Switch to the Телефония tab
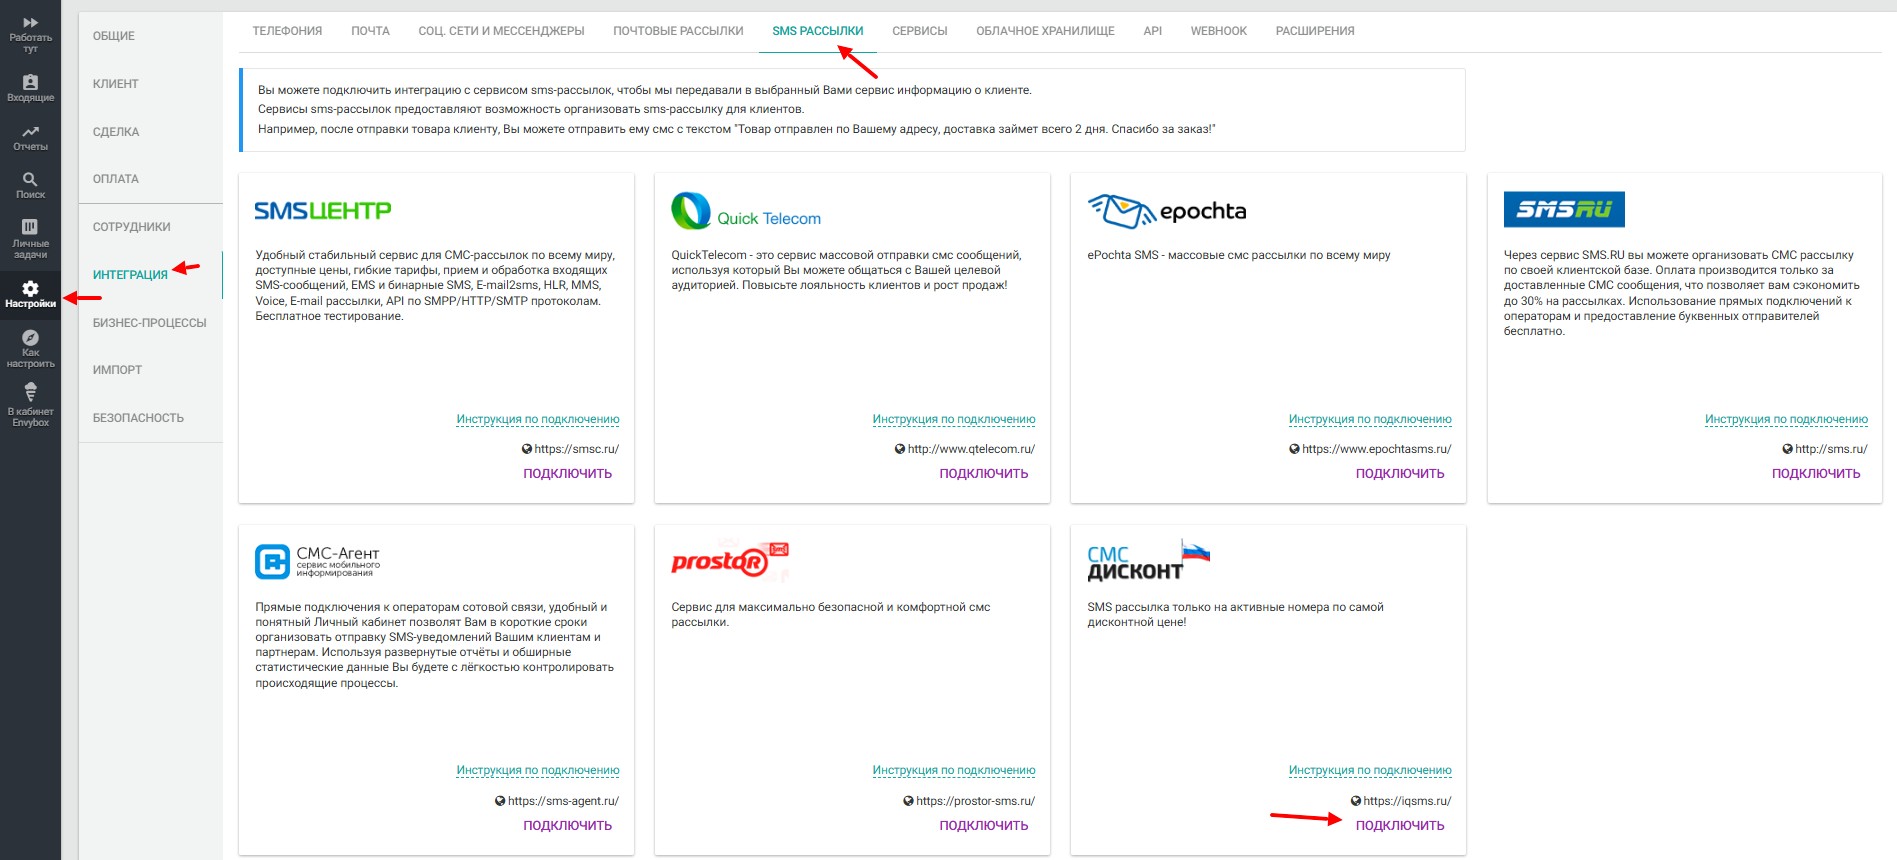Screen dimensions: 1897x860 287,31
